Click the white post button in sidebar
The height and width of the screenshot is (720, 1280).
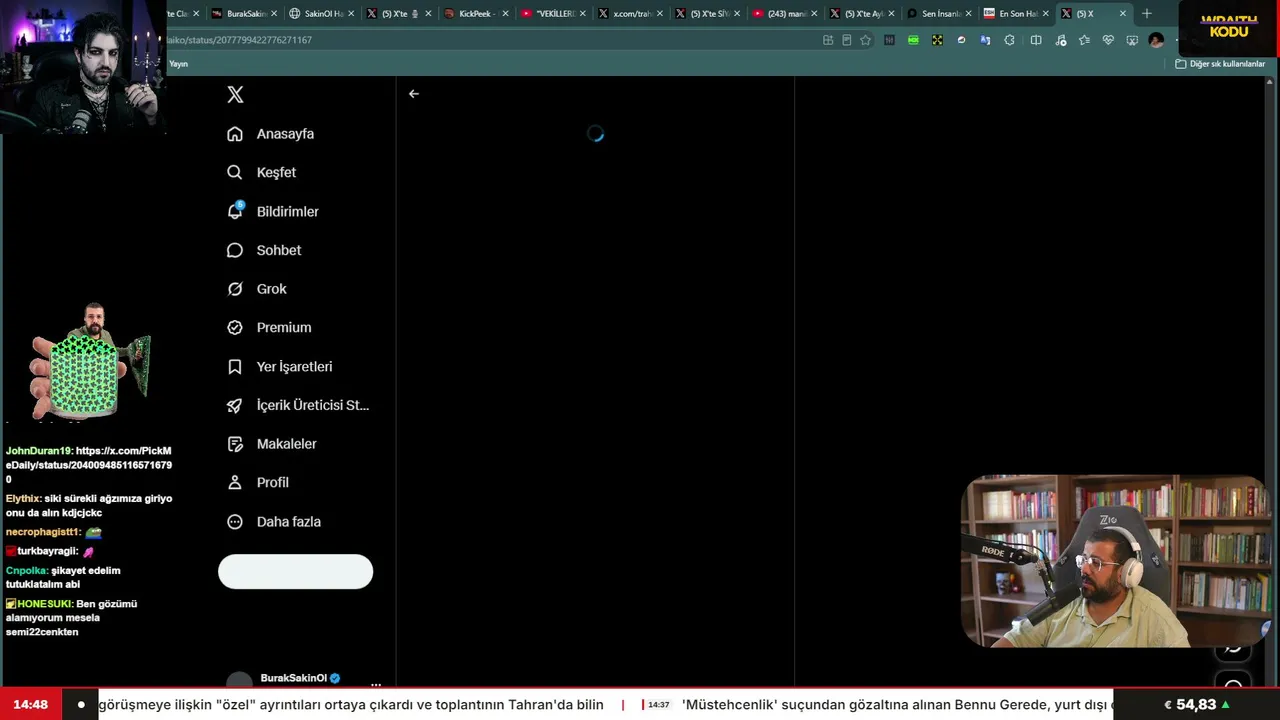pos(296,572)
